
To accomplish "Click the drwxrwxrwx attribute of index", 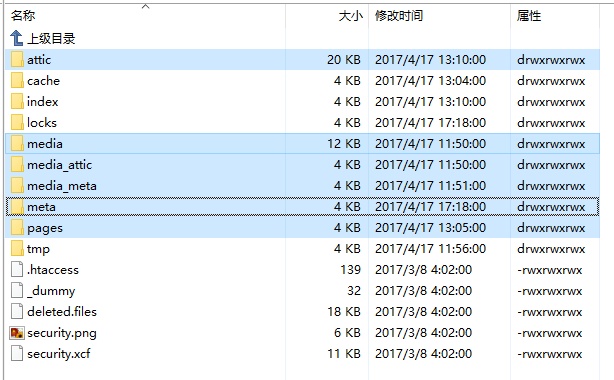I will (x=551, y=102).
